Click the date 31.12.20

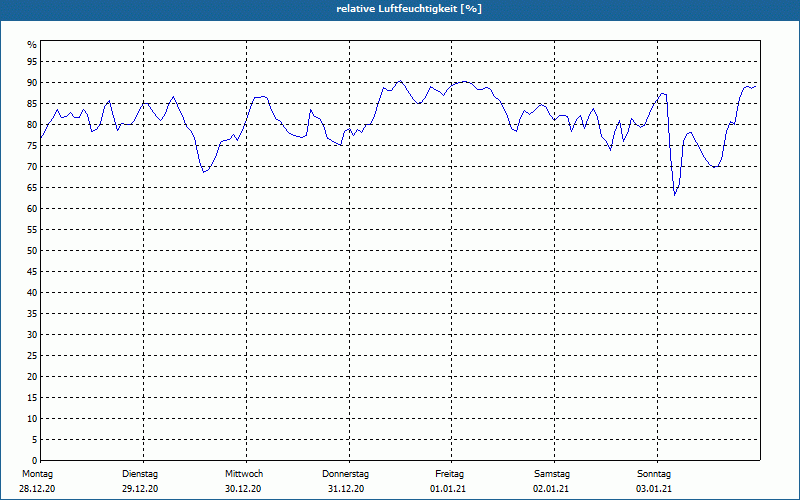coord(346,489)
